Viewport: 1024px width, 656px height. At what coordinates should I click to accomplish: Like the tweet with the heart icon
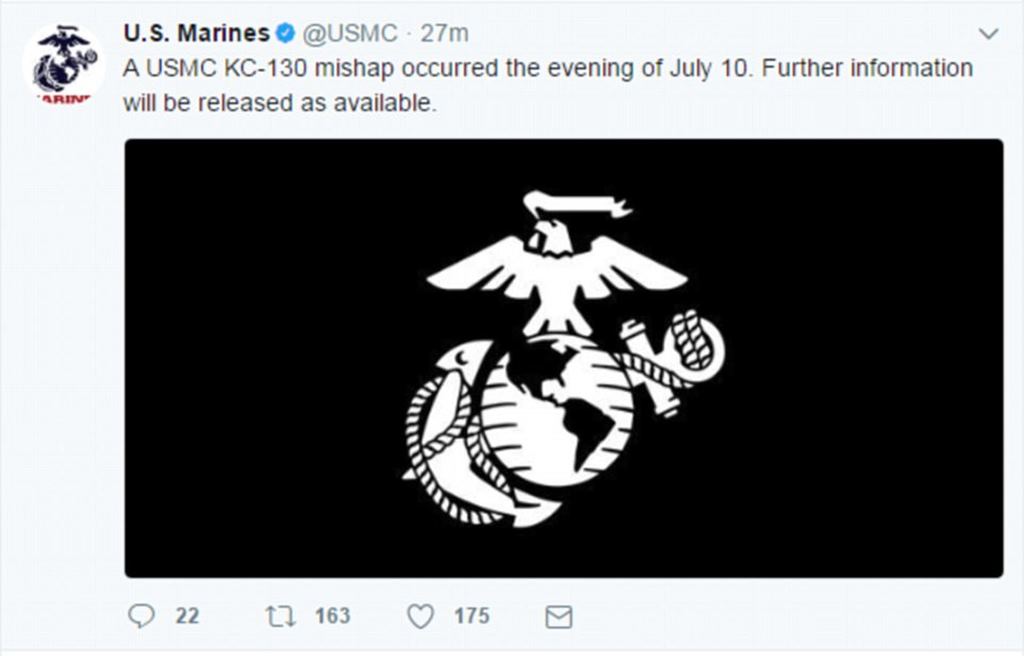[420, 616]
